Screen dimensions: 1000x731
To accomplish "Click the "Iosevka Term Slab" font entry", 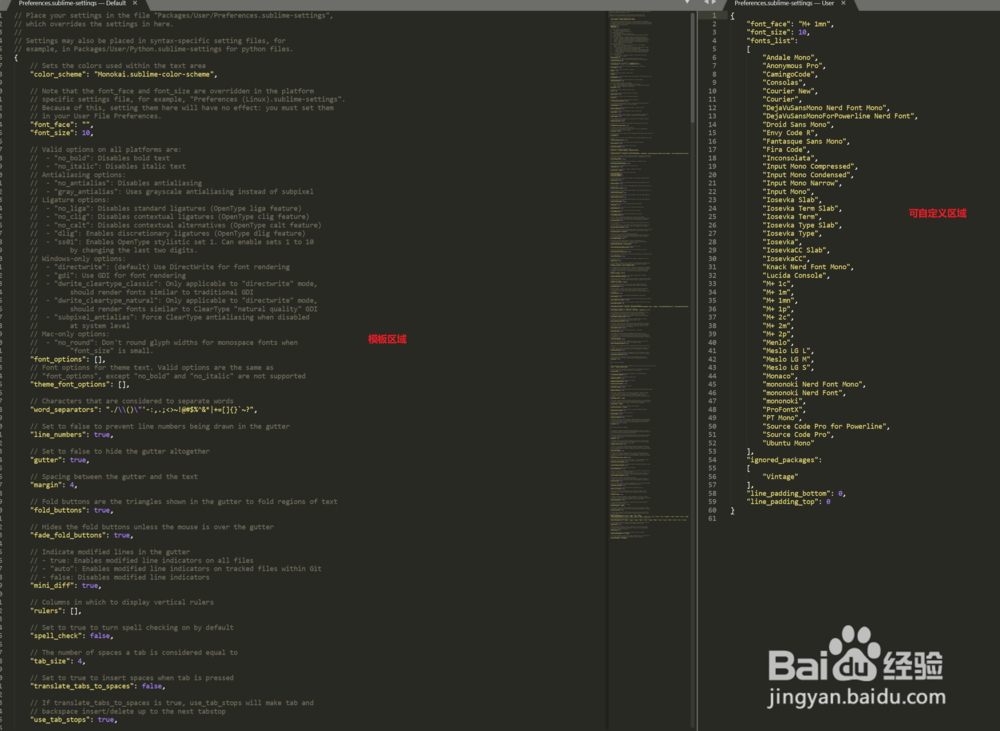I will tap(802, 209).
